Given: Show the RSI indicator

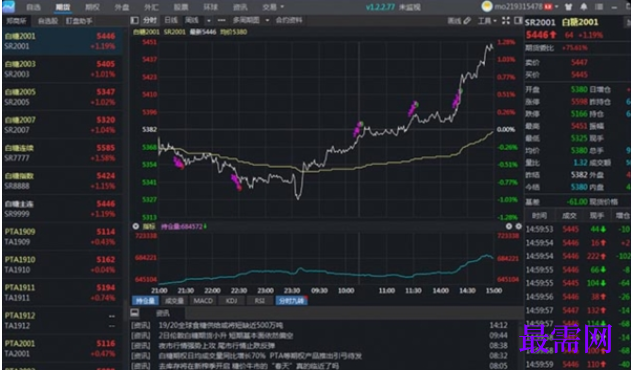Looking at the screenshot, I should [x=260, y=301].
